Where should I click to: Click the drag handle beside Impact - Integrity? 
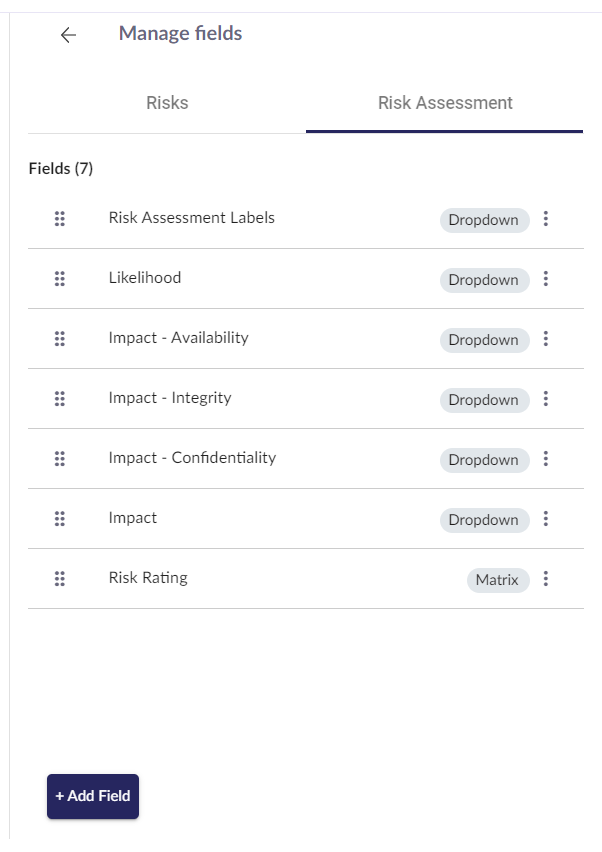coord(60,399)
